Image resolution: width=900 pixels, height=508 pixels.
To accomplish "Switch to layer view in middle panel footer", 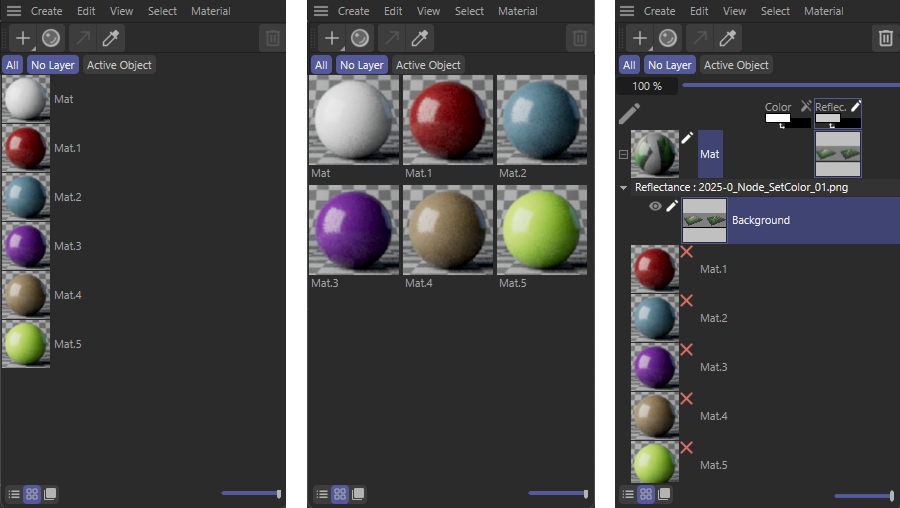I will (358, 494).
